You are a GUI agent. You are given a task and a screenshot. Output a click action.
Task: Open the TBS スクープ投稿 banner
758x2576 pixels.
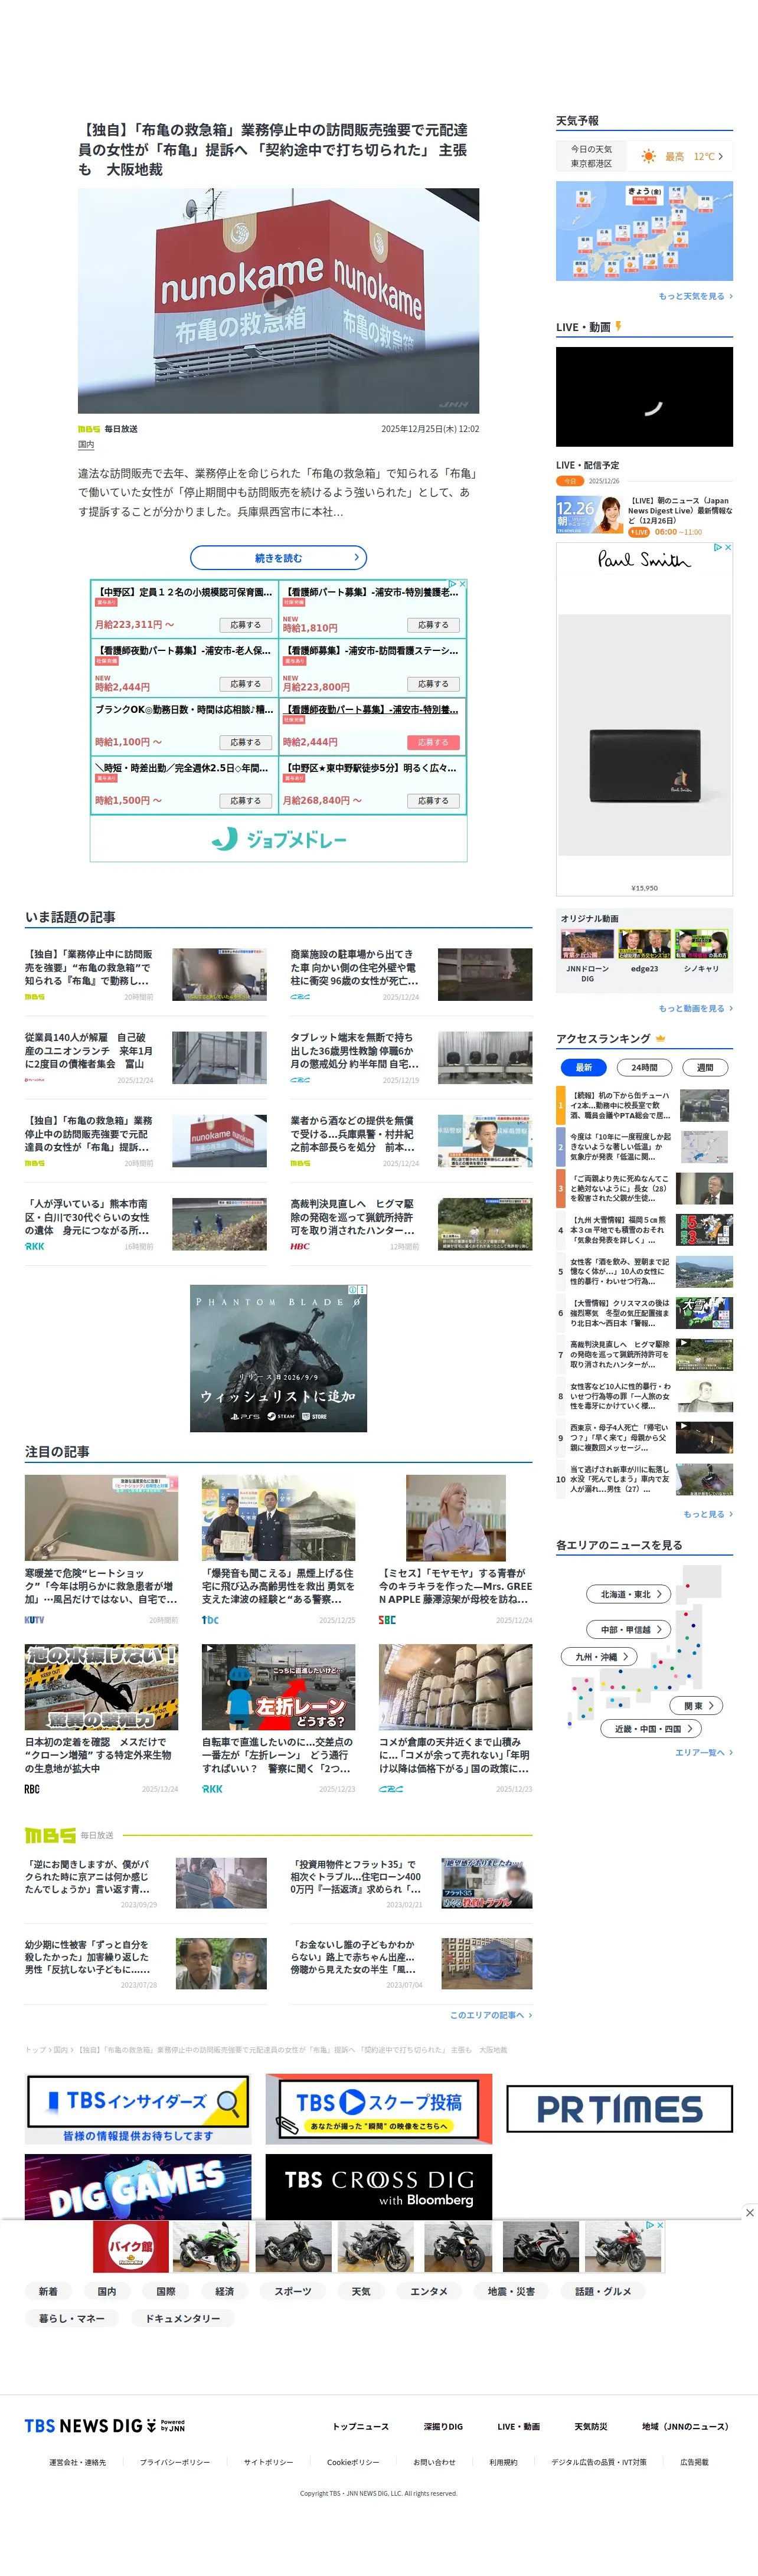(x=378, y=2108)
